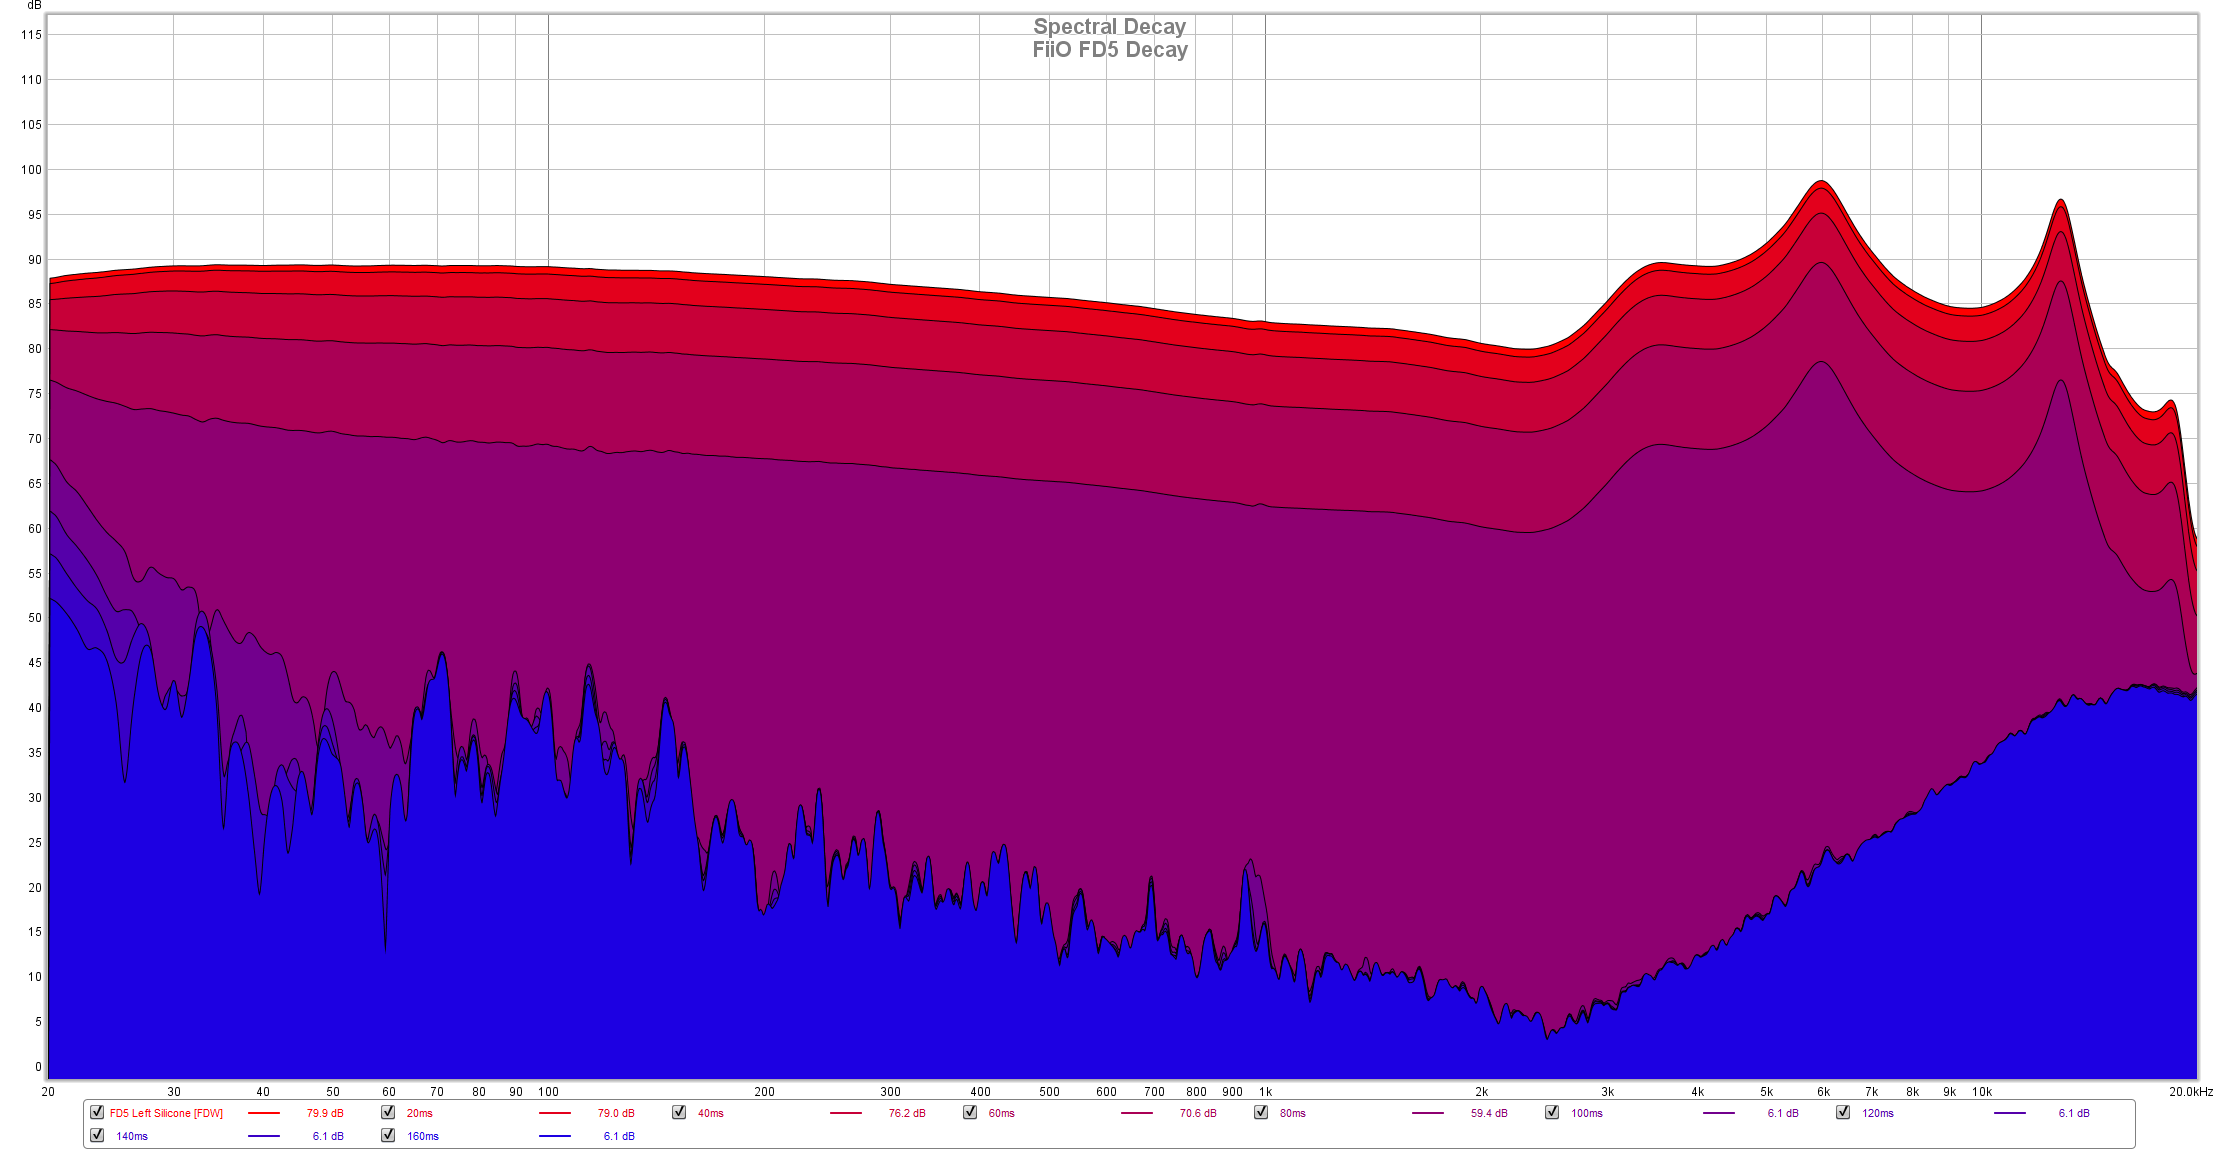Toggle the 140ms slice checkbox
Screen dimensions: 2220x1150
[x=97, y=1135]
